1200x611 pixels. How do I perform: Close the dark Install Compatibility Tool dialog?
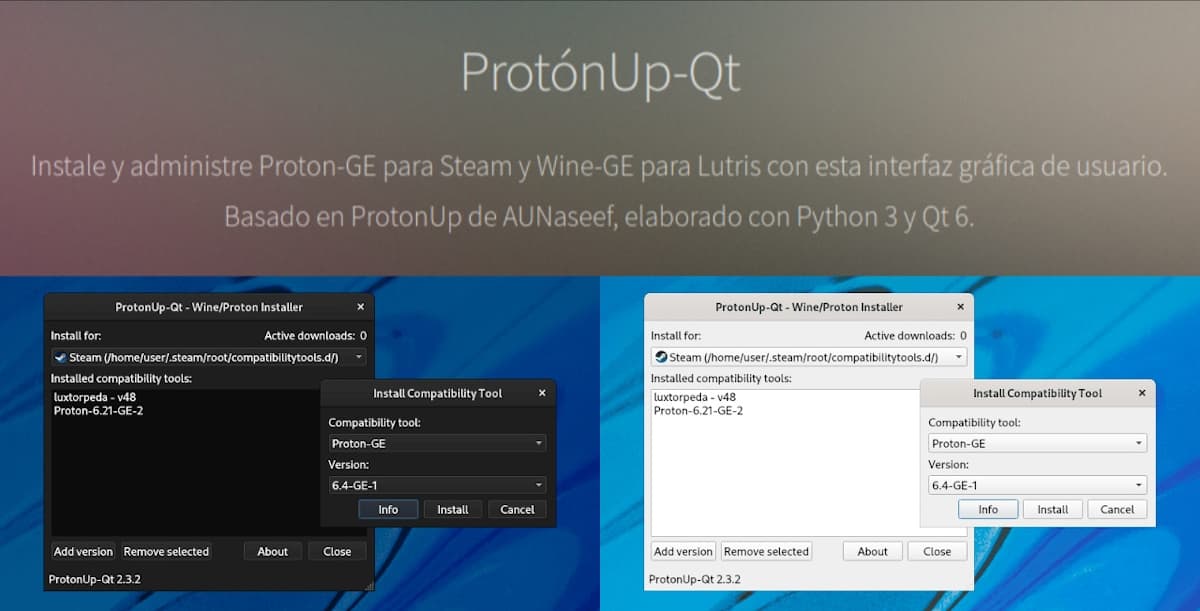(543, 393)
